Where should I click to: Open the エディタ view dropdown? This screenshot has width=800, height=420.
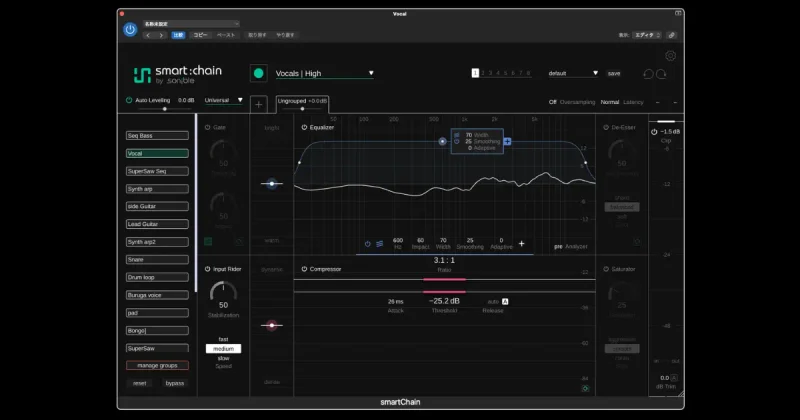click(x=647, y=35)
